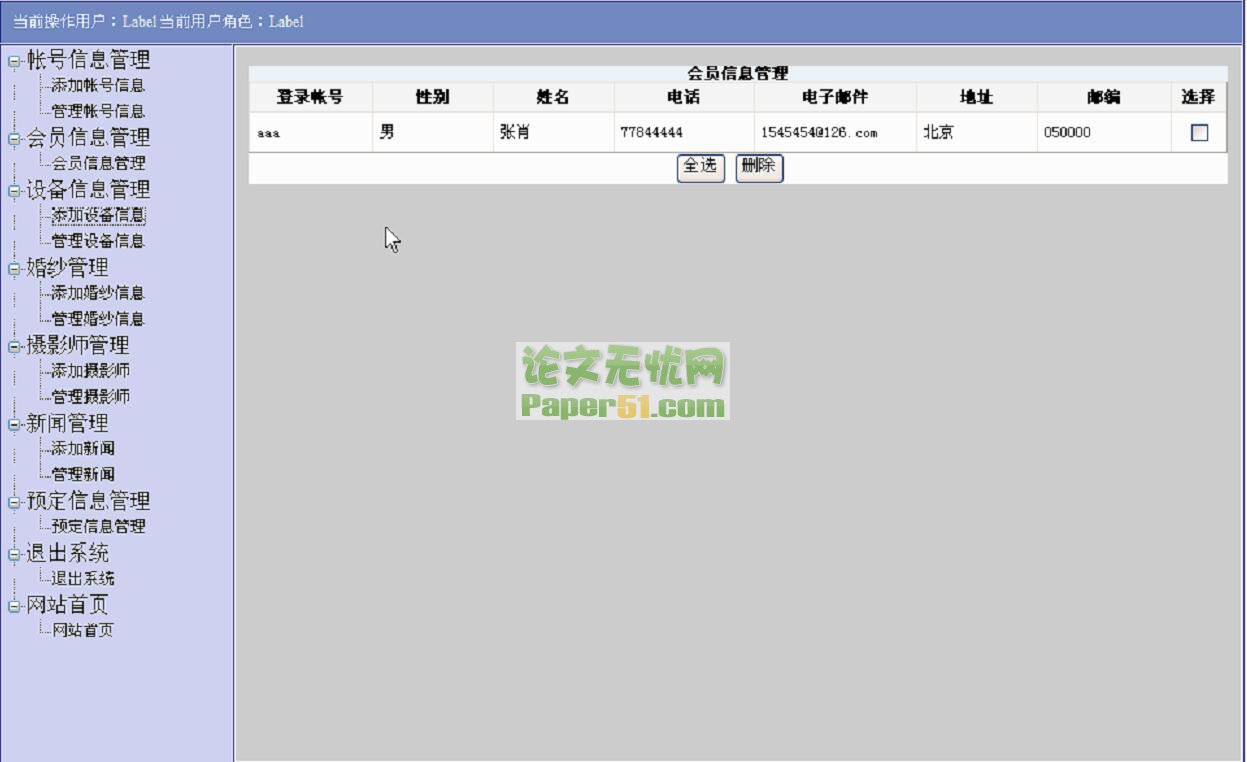Collapse the 新闻管理 tree node

[14, 425]
